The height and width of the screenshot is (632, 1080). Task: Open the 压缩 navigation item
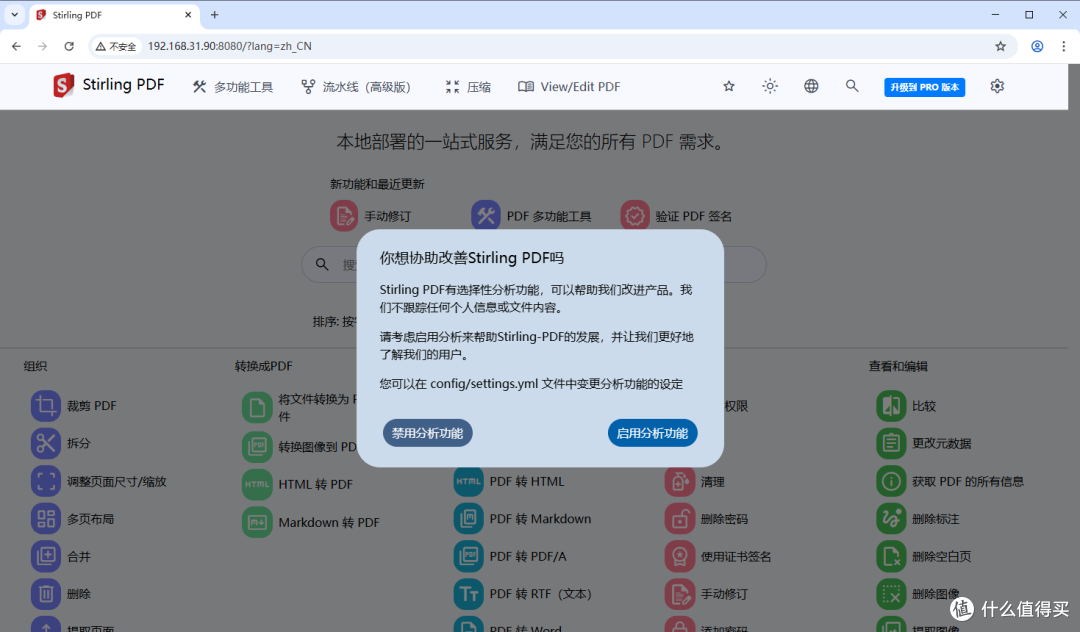tap(468, 87)
